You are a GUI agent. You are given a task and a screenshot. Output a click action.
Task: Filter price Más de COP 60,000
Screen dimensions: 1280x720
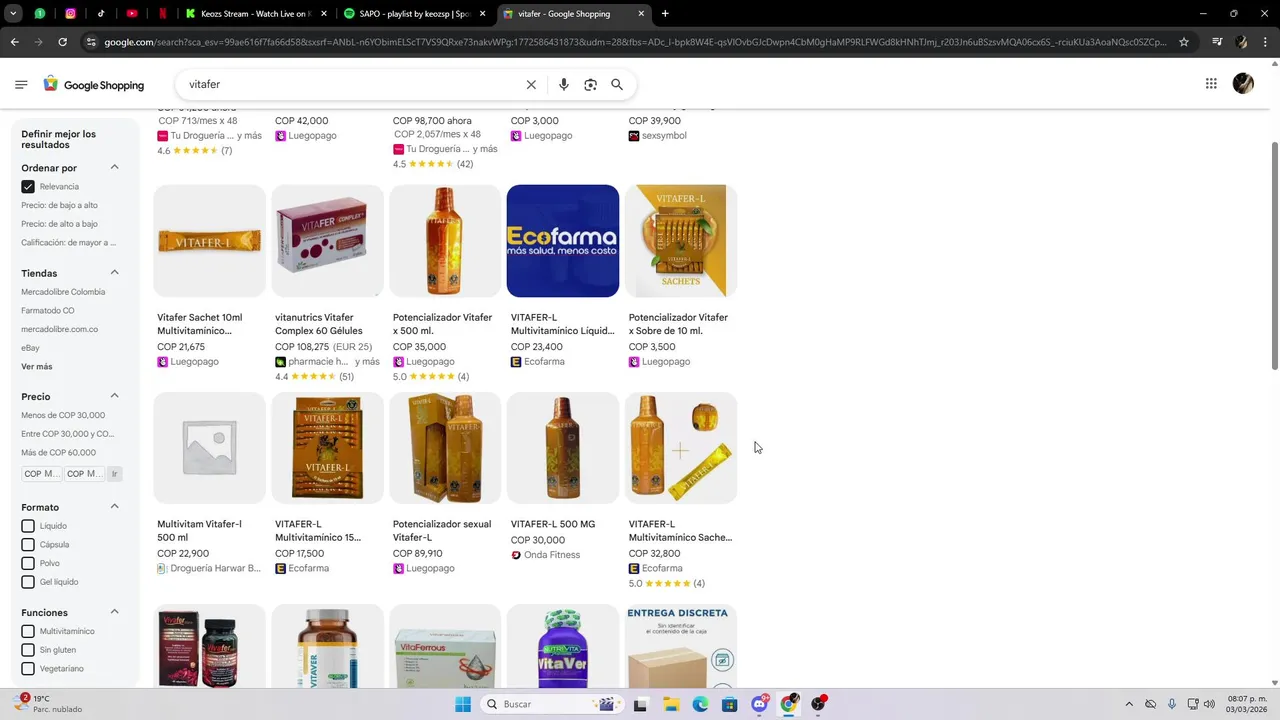[59, 453]
